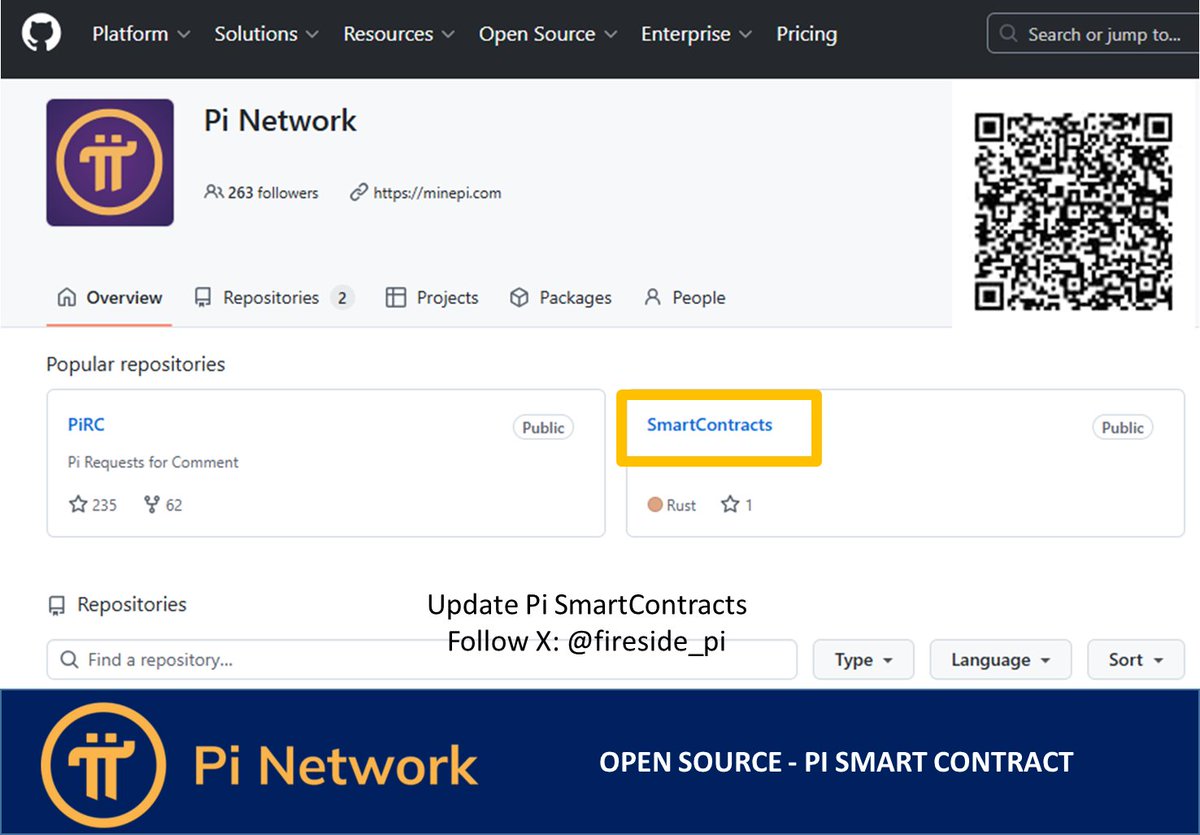Click the Rust language color indicator
This screenshot has height=835, width=1200.
point(655,505)
